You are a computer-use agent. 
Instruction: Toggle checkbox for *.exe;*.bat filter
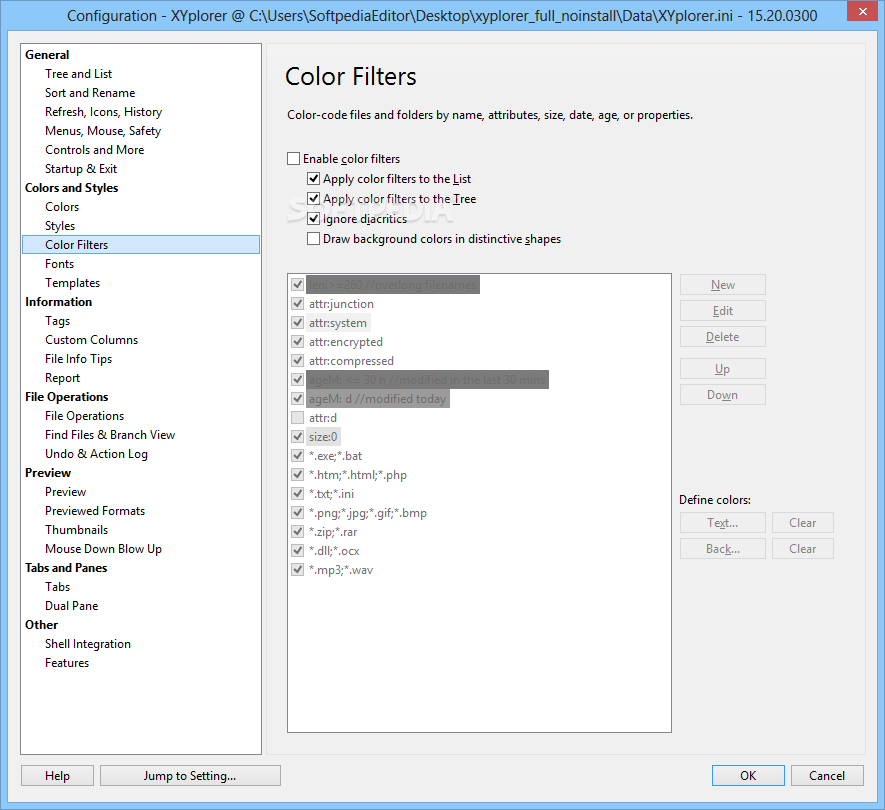point(297,456)
